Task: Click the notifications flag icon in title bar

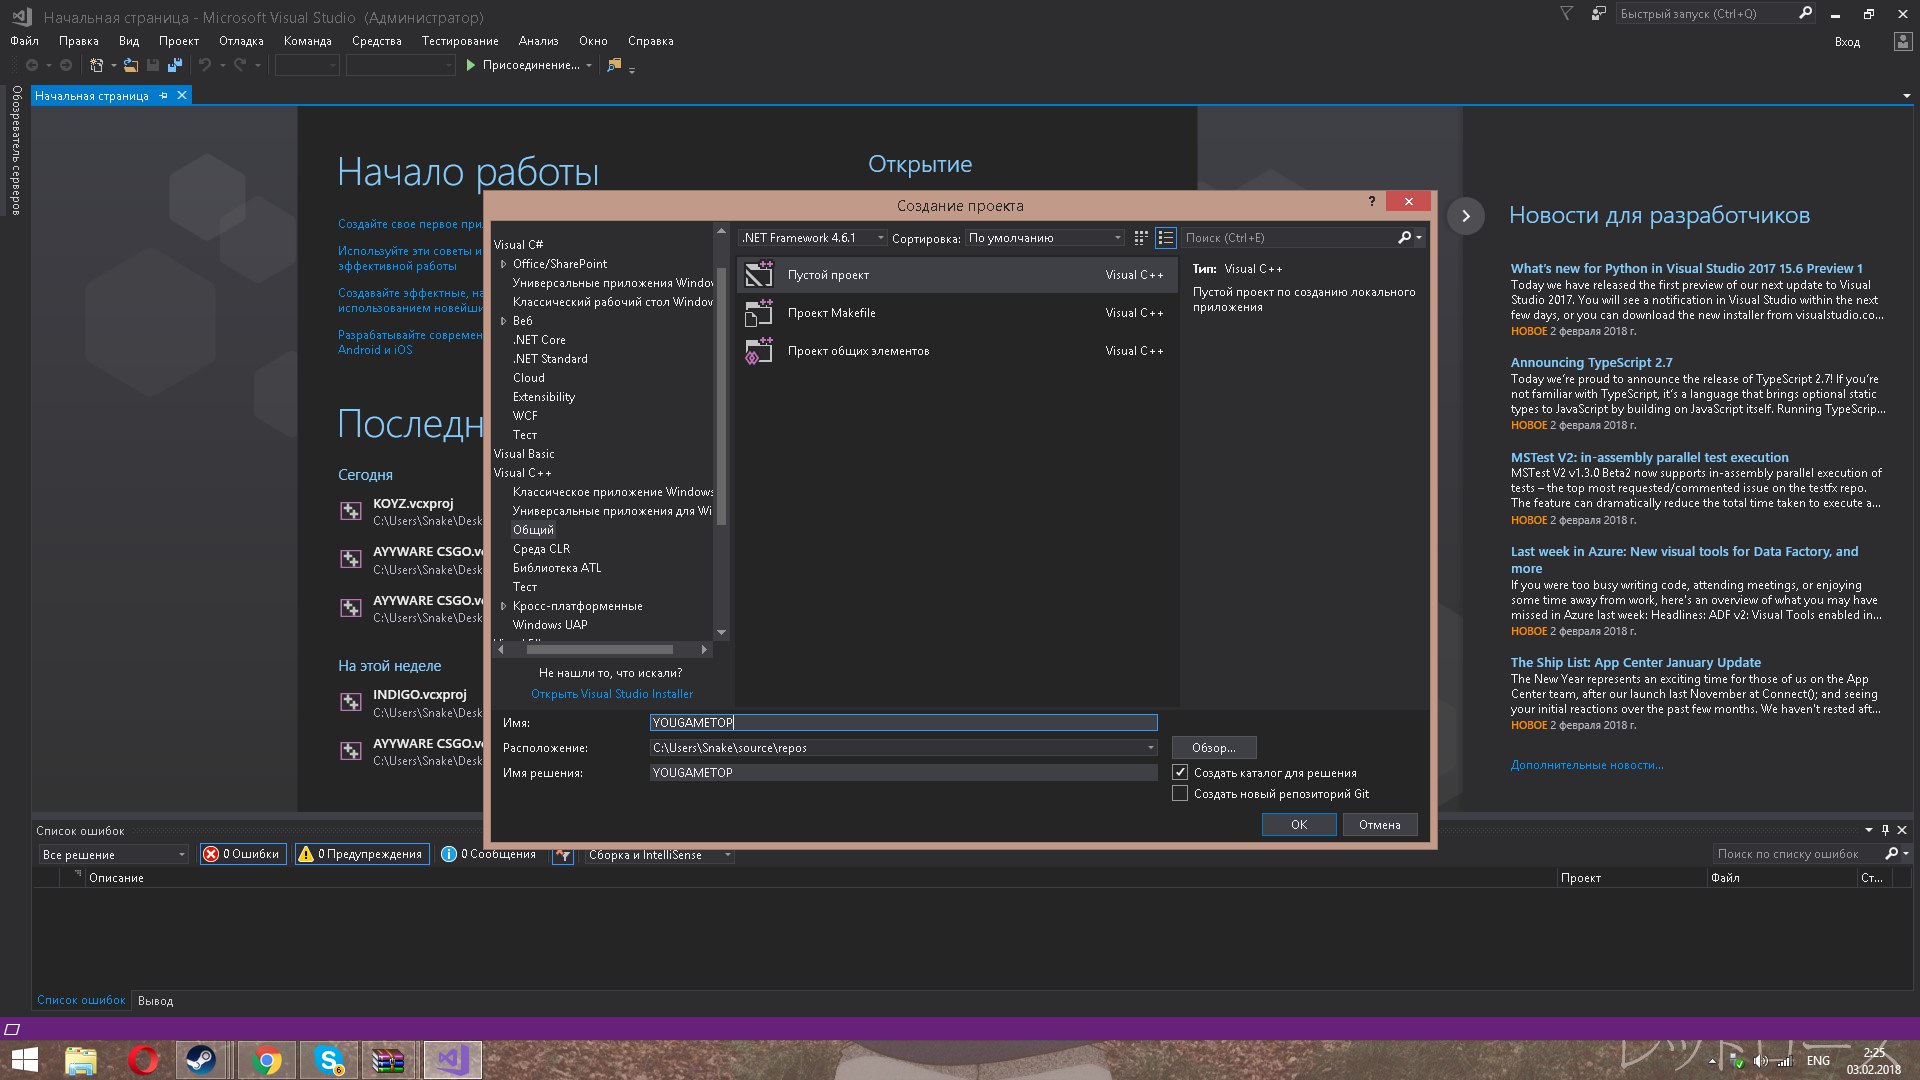Action: pyautogui.click(x=1567, y=14)
